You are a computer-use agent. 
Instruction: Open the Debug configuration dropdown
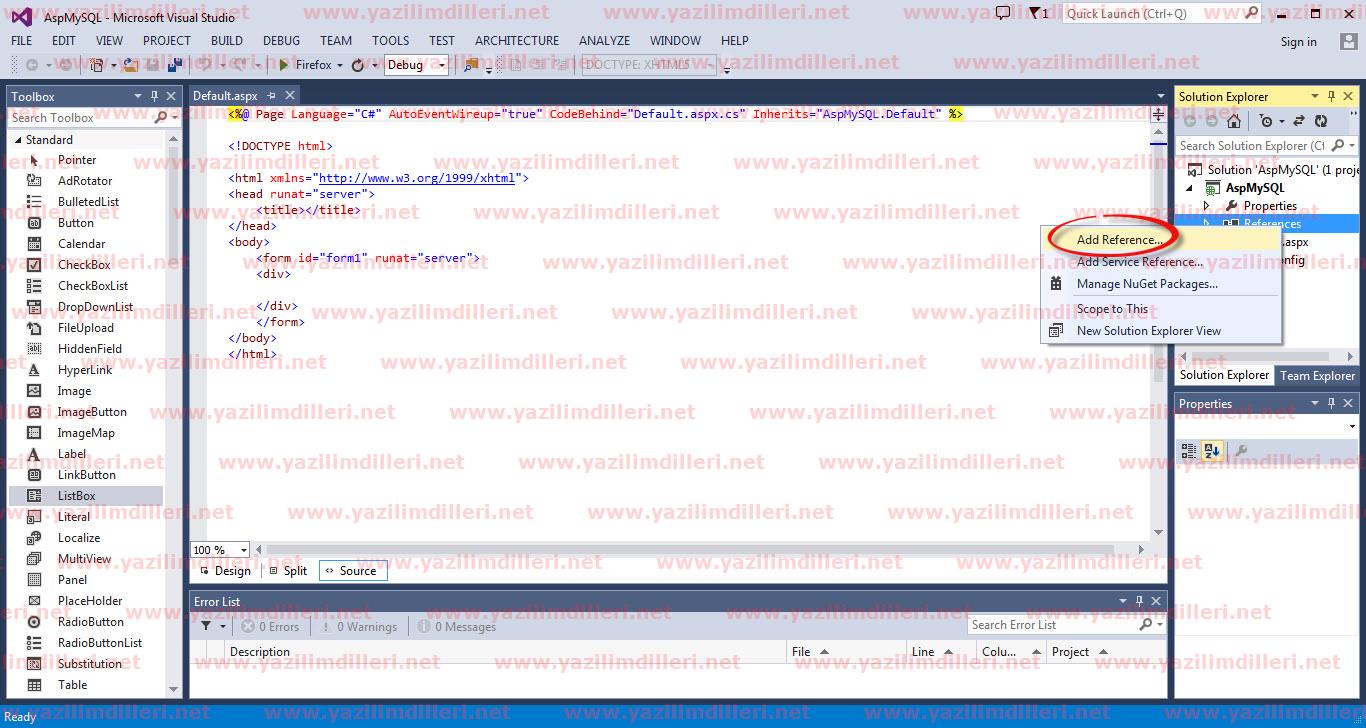(441, 65)
